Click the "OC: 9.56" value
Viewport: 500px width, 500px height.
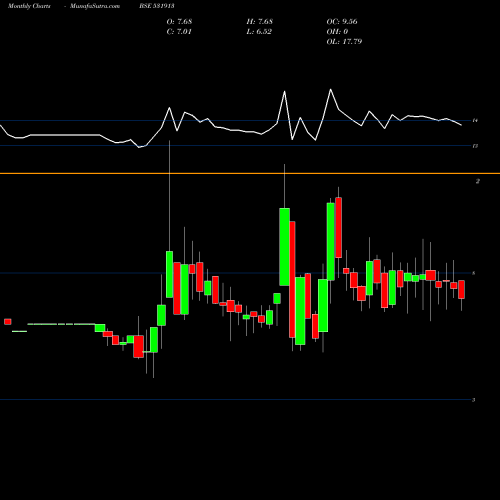pyautogui.click(x=342, y=21)
